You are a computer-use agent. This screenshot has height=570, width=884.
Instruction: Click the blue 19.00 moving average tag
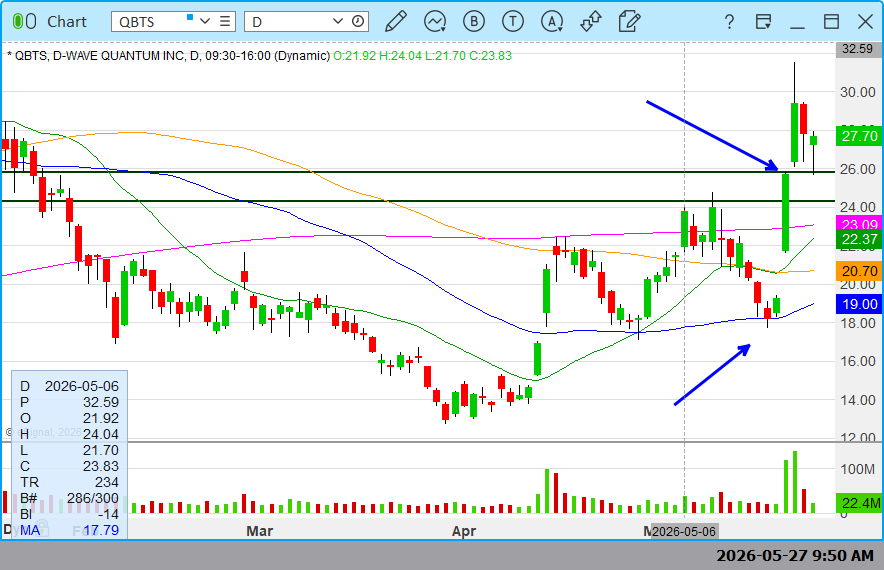pos(859,304)
